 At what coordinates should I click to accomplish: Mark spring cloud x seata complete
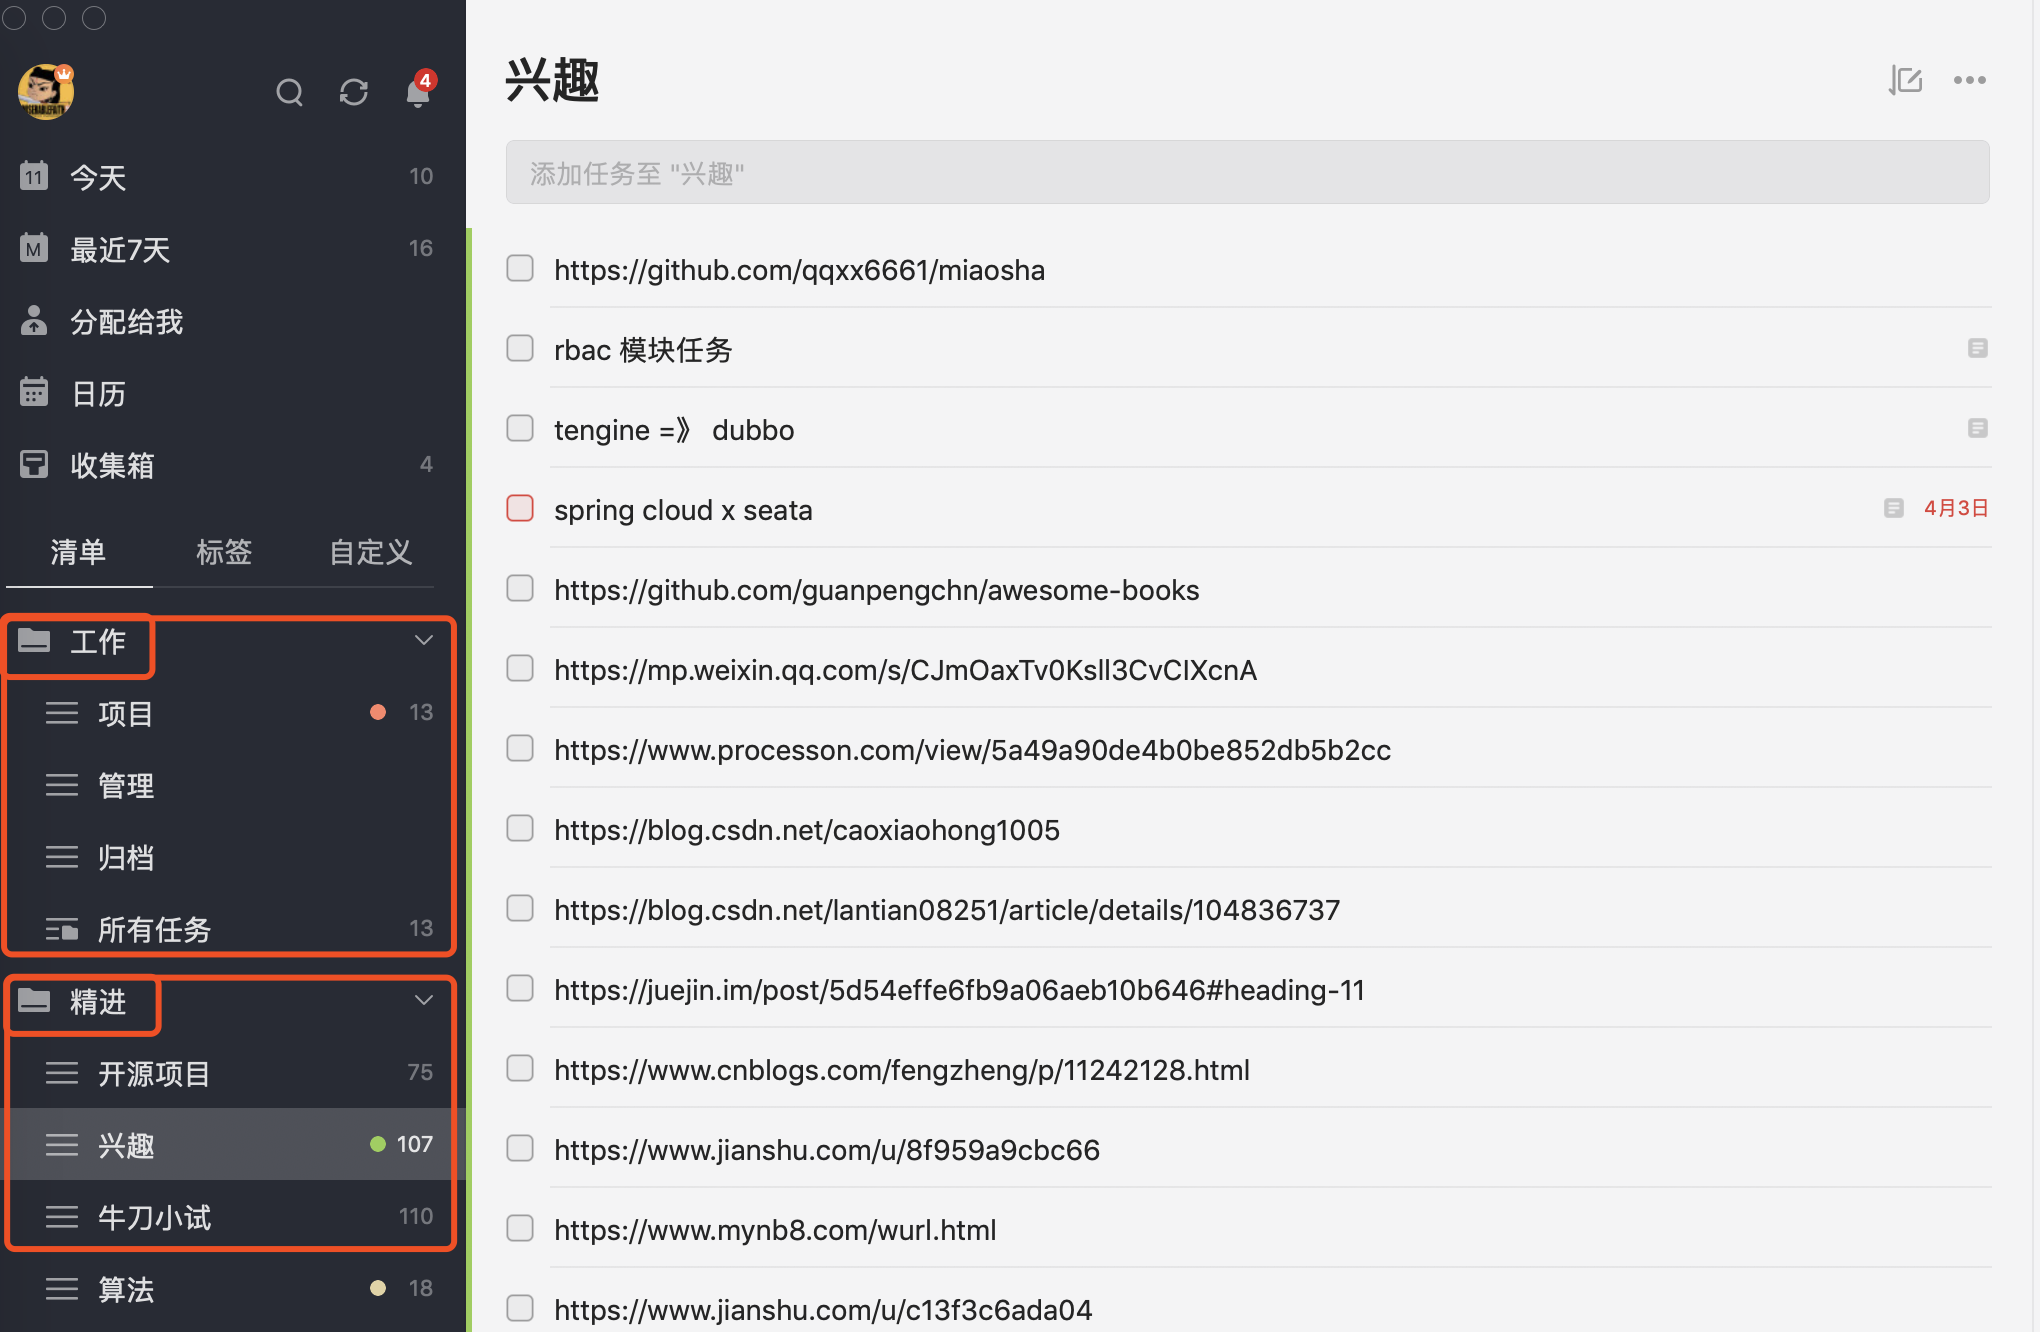click(520, 509)
